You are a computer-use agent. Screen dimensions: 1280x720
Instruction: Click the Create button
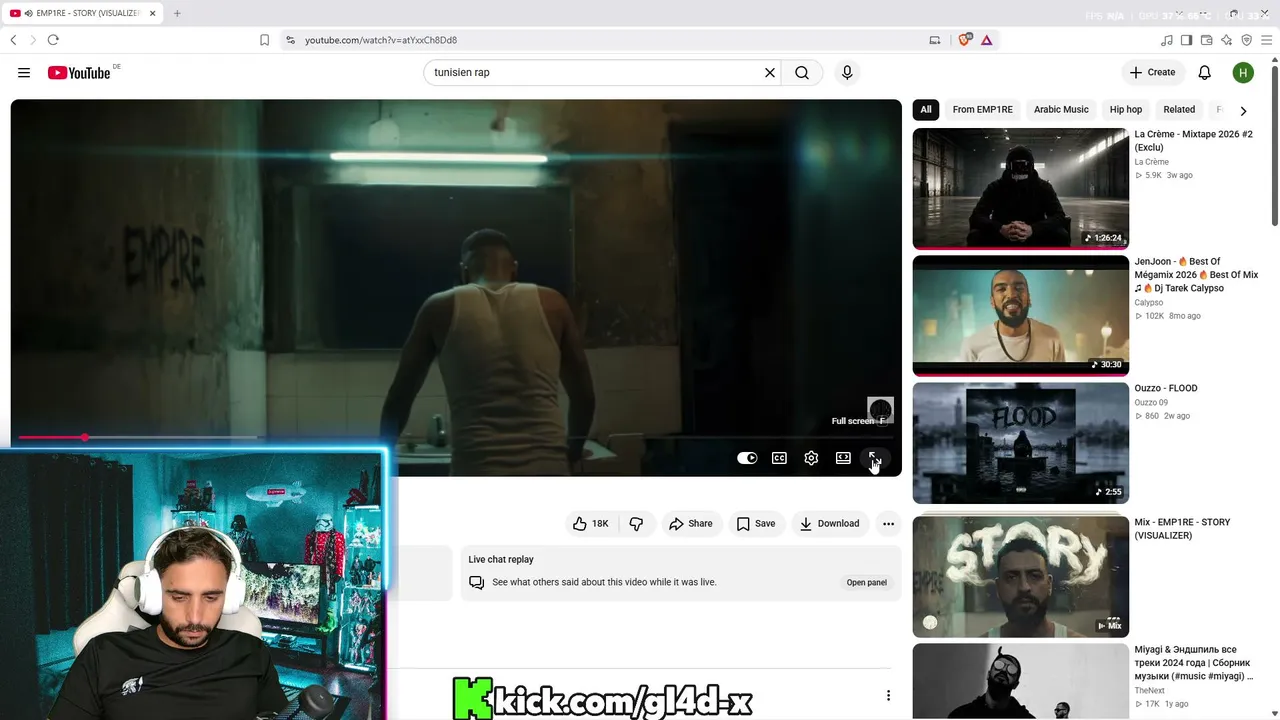tap(1152, 72)
